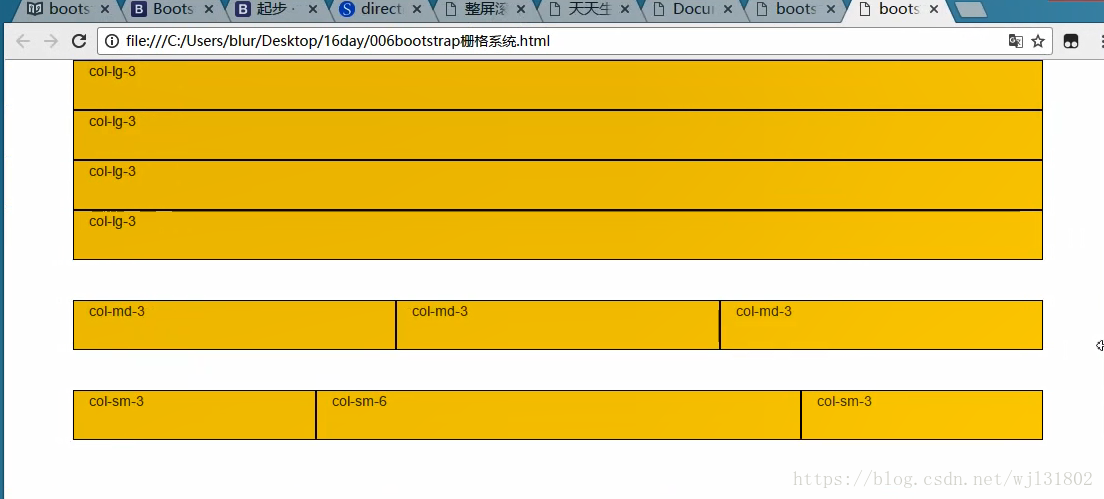This screenshot has width=1104, height=499.
Task: Click the 'col-sm-6' column text
Action: pyautogui.click(x=359, y=401)
